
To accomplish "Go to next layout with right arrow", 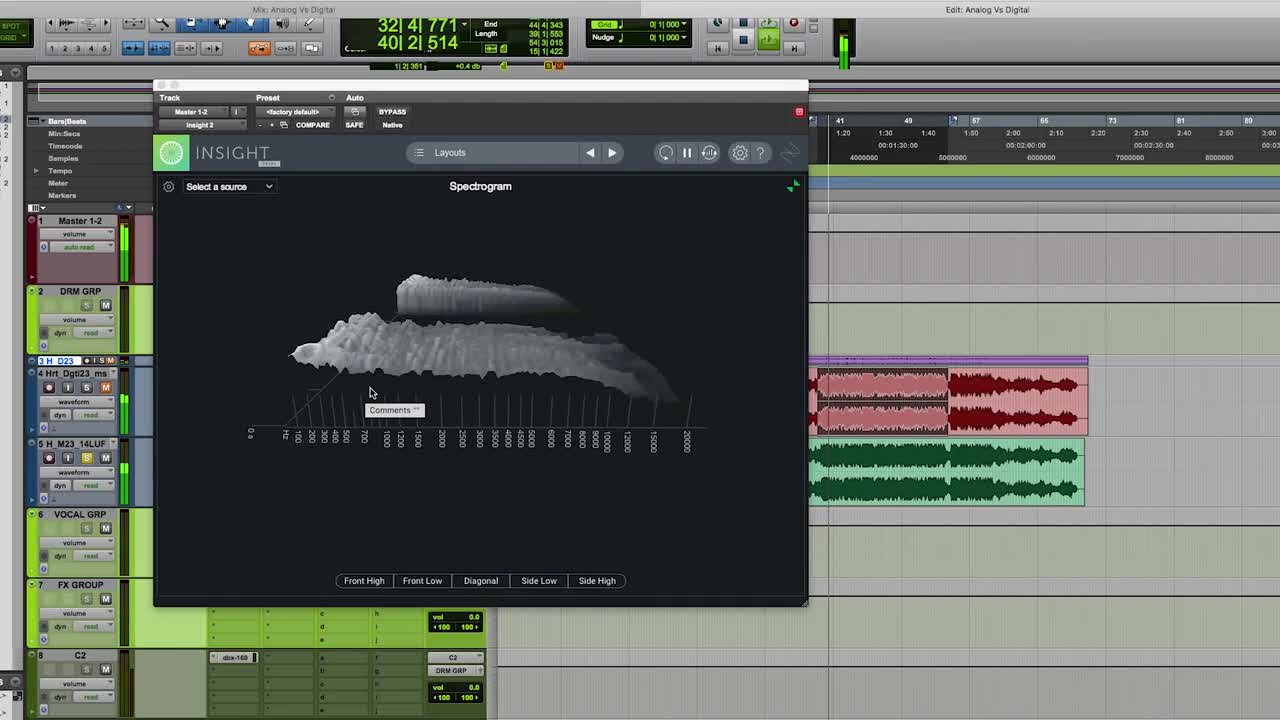I will click(x=612, y=153).
